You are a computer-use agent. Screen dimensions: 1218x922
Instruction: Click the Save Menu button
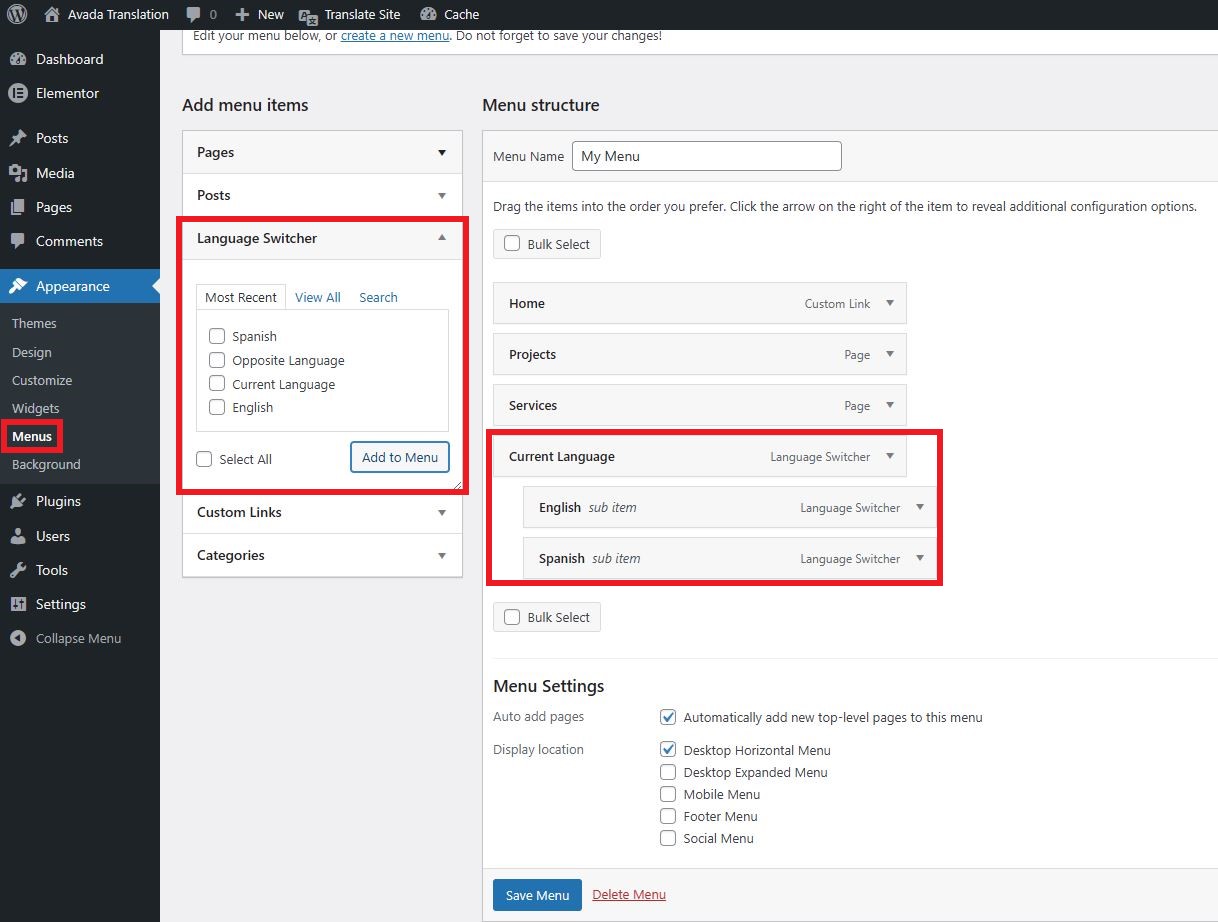coord(537,895)
